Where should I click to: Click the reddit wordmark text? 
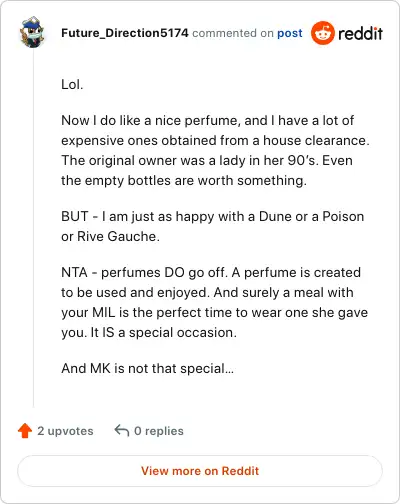(360, 33)
